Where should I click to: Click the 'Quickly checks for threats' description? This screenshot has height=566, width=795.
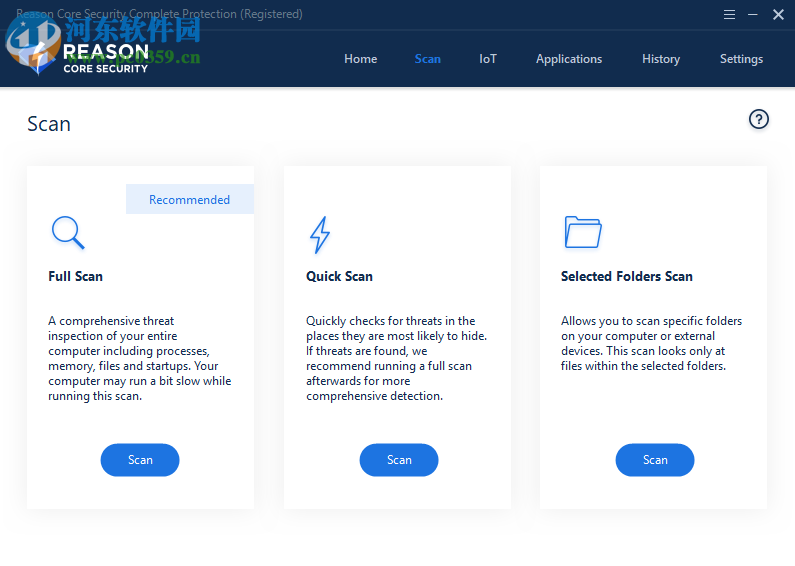pos(396,359)
